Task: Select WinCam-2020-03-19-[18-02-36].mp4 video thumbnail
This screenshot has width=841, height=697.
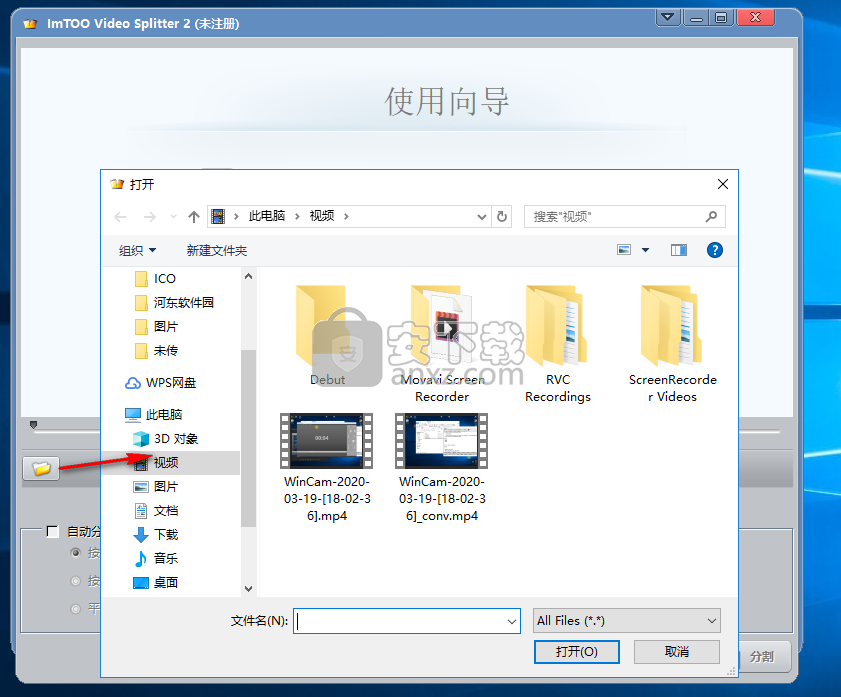Action: point(327,441)
